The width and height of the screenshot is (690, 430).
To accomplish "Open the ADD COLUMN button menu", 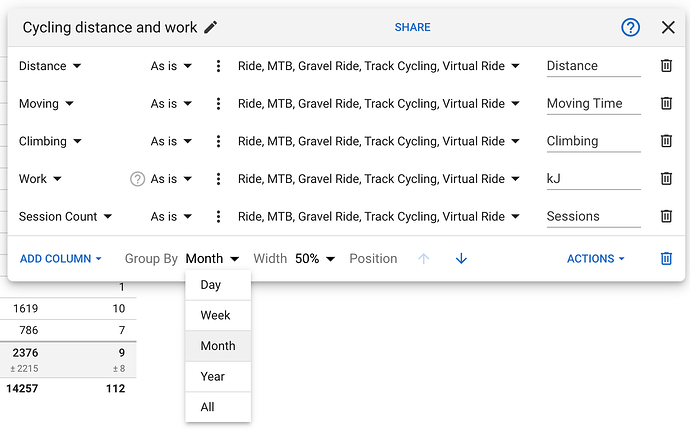I will pos(61,258).
